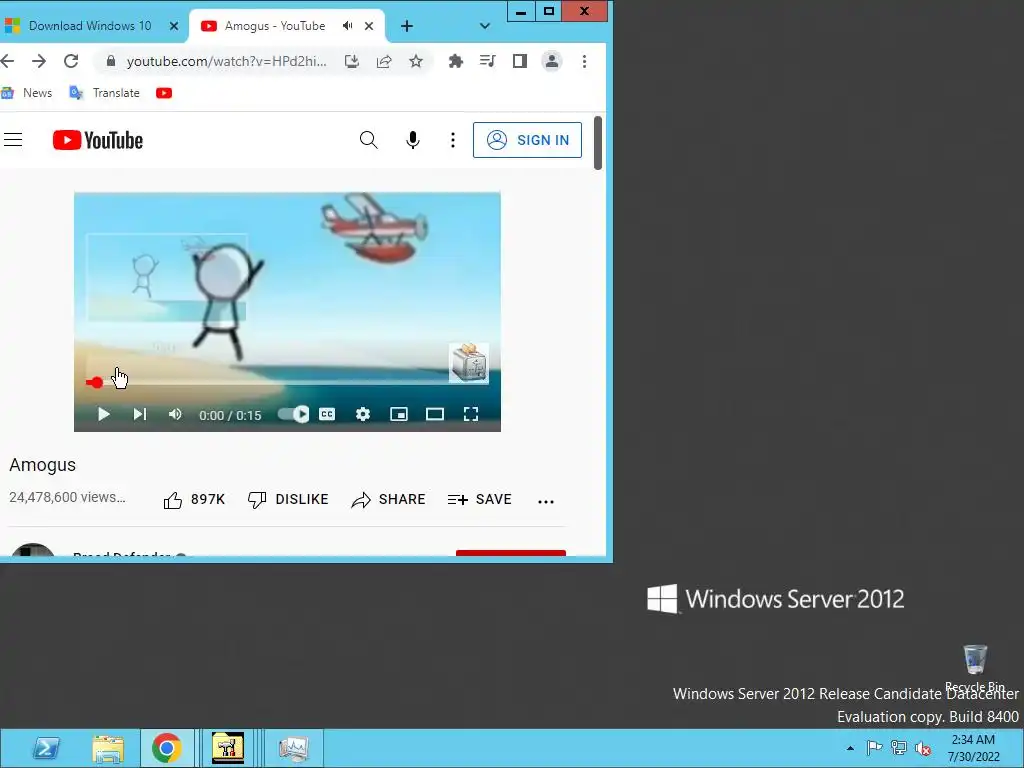Play the Amogus video
Screen dimensions: 1024x768
(x=103, y=414)
